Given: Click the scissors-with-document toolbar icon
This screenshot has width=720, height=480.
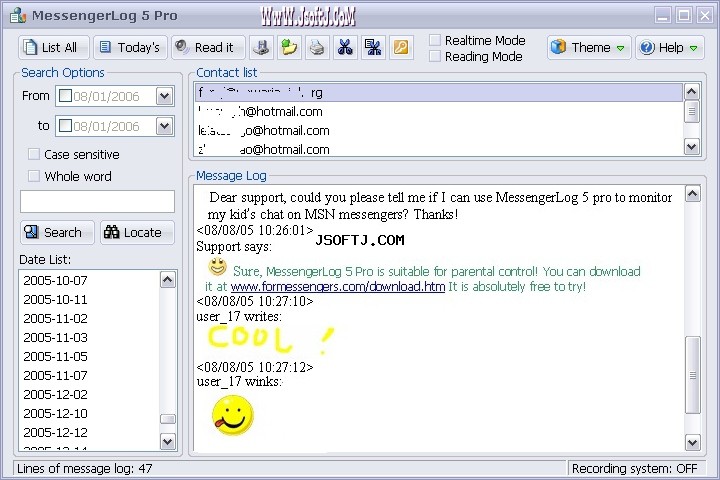Looking at the screenshot, I should pos(373,47).
